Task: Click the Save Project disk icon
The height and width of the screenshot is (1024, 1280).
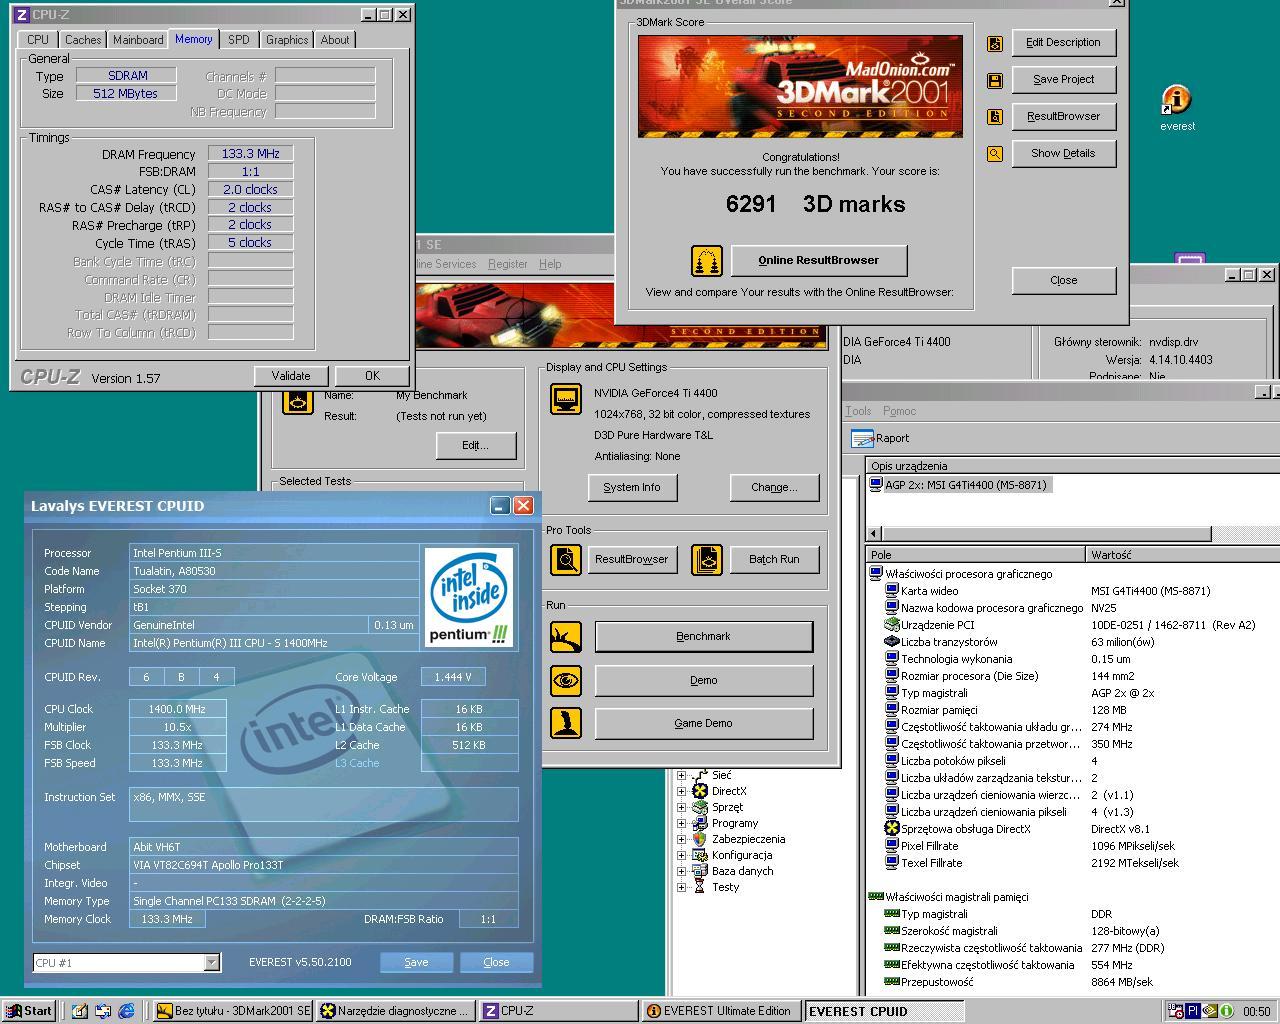Action: click(x=994, y=80)
